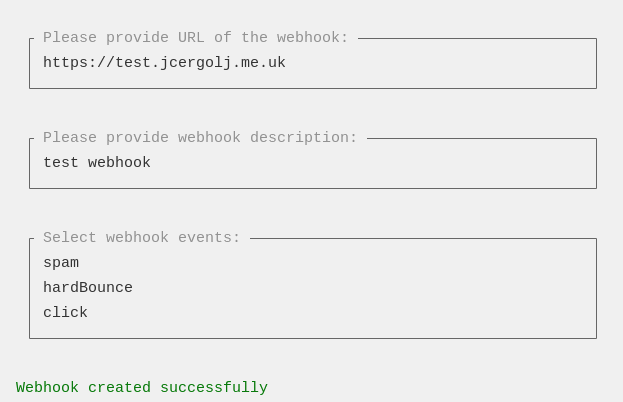Screen dimensions: 623x402
Task: Click the webhook URL input field
Action: point(313,63)
